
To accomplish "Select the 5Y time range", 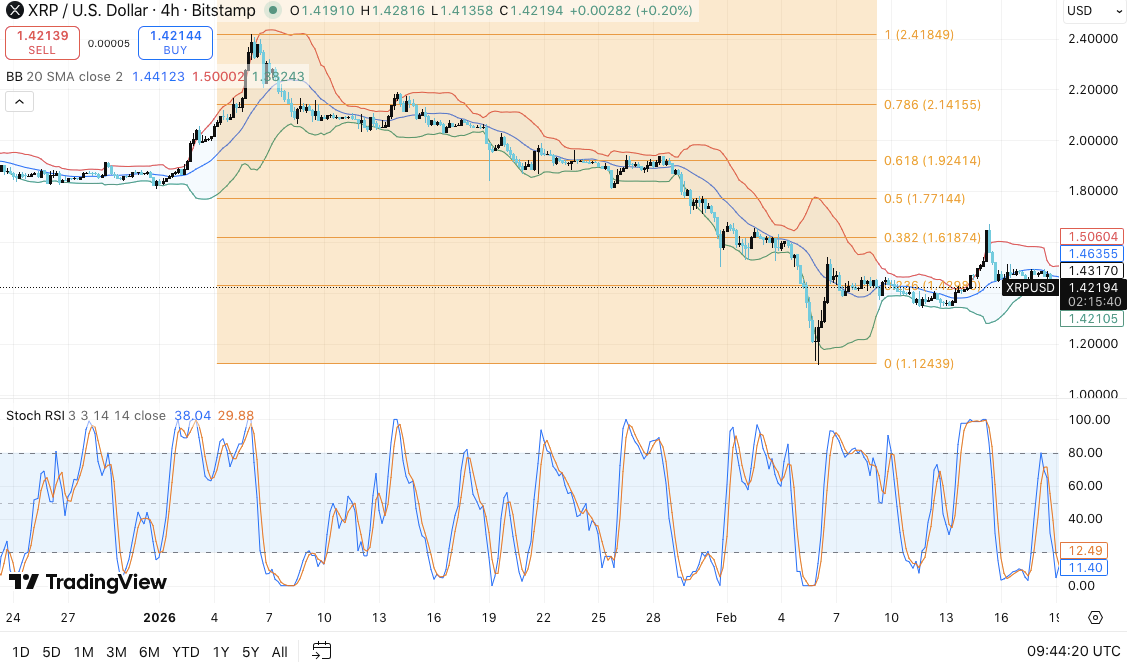I will point(250,652).
